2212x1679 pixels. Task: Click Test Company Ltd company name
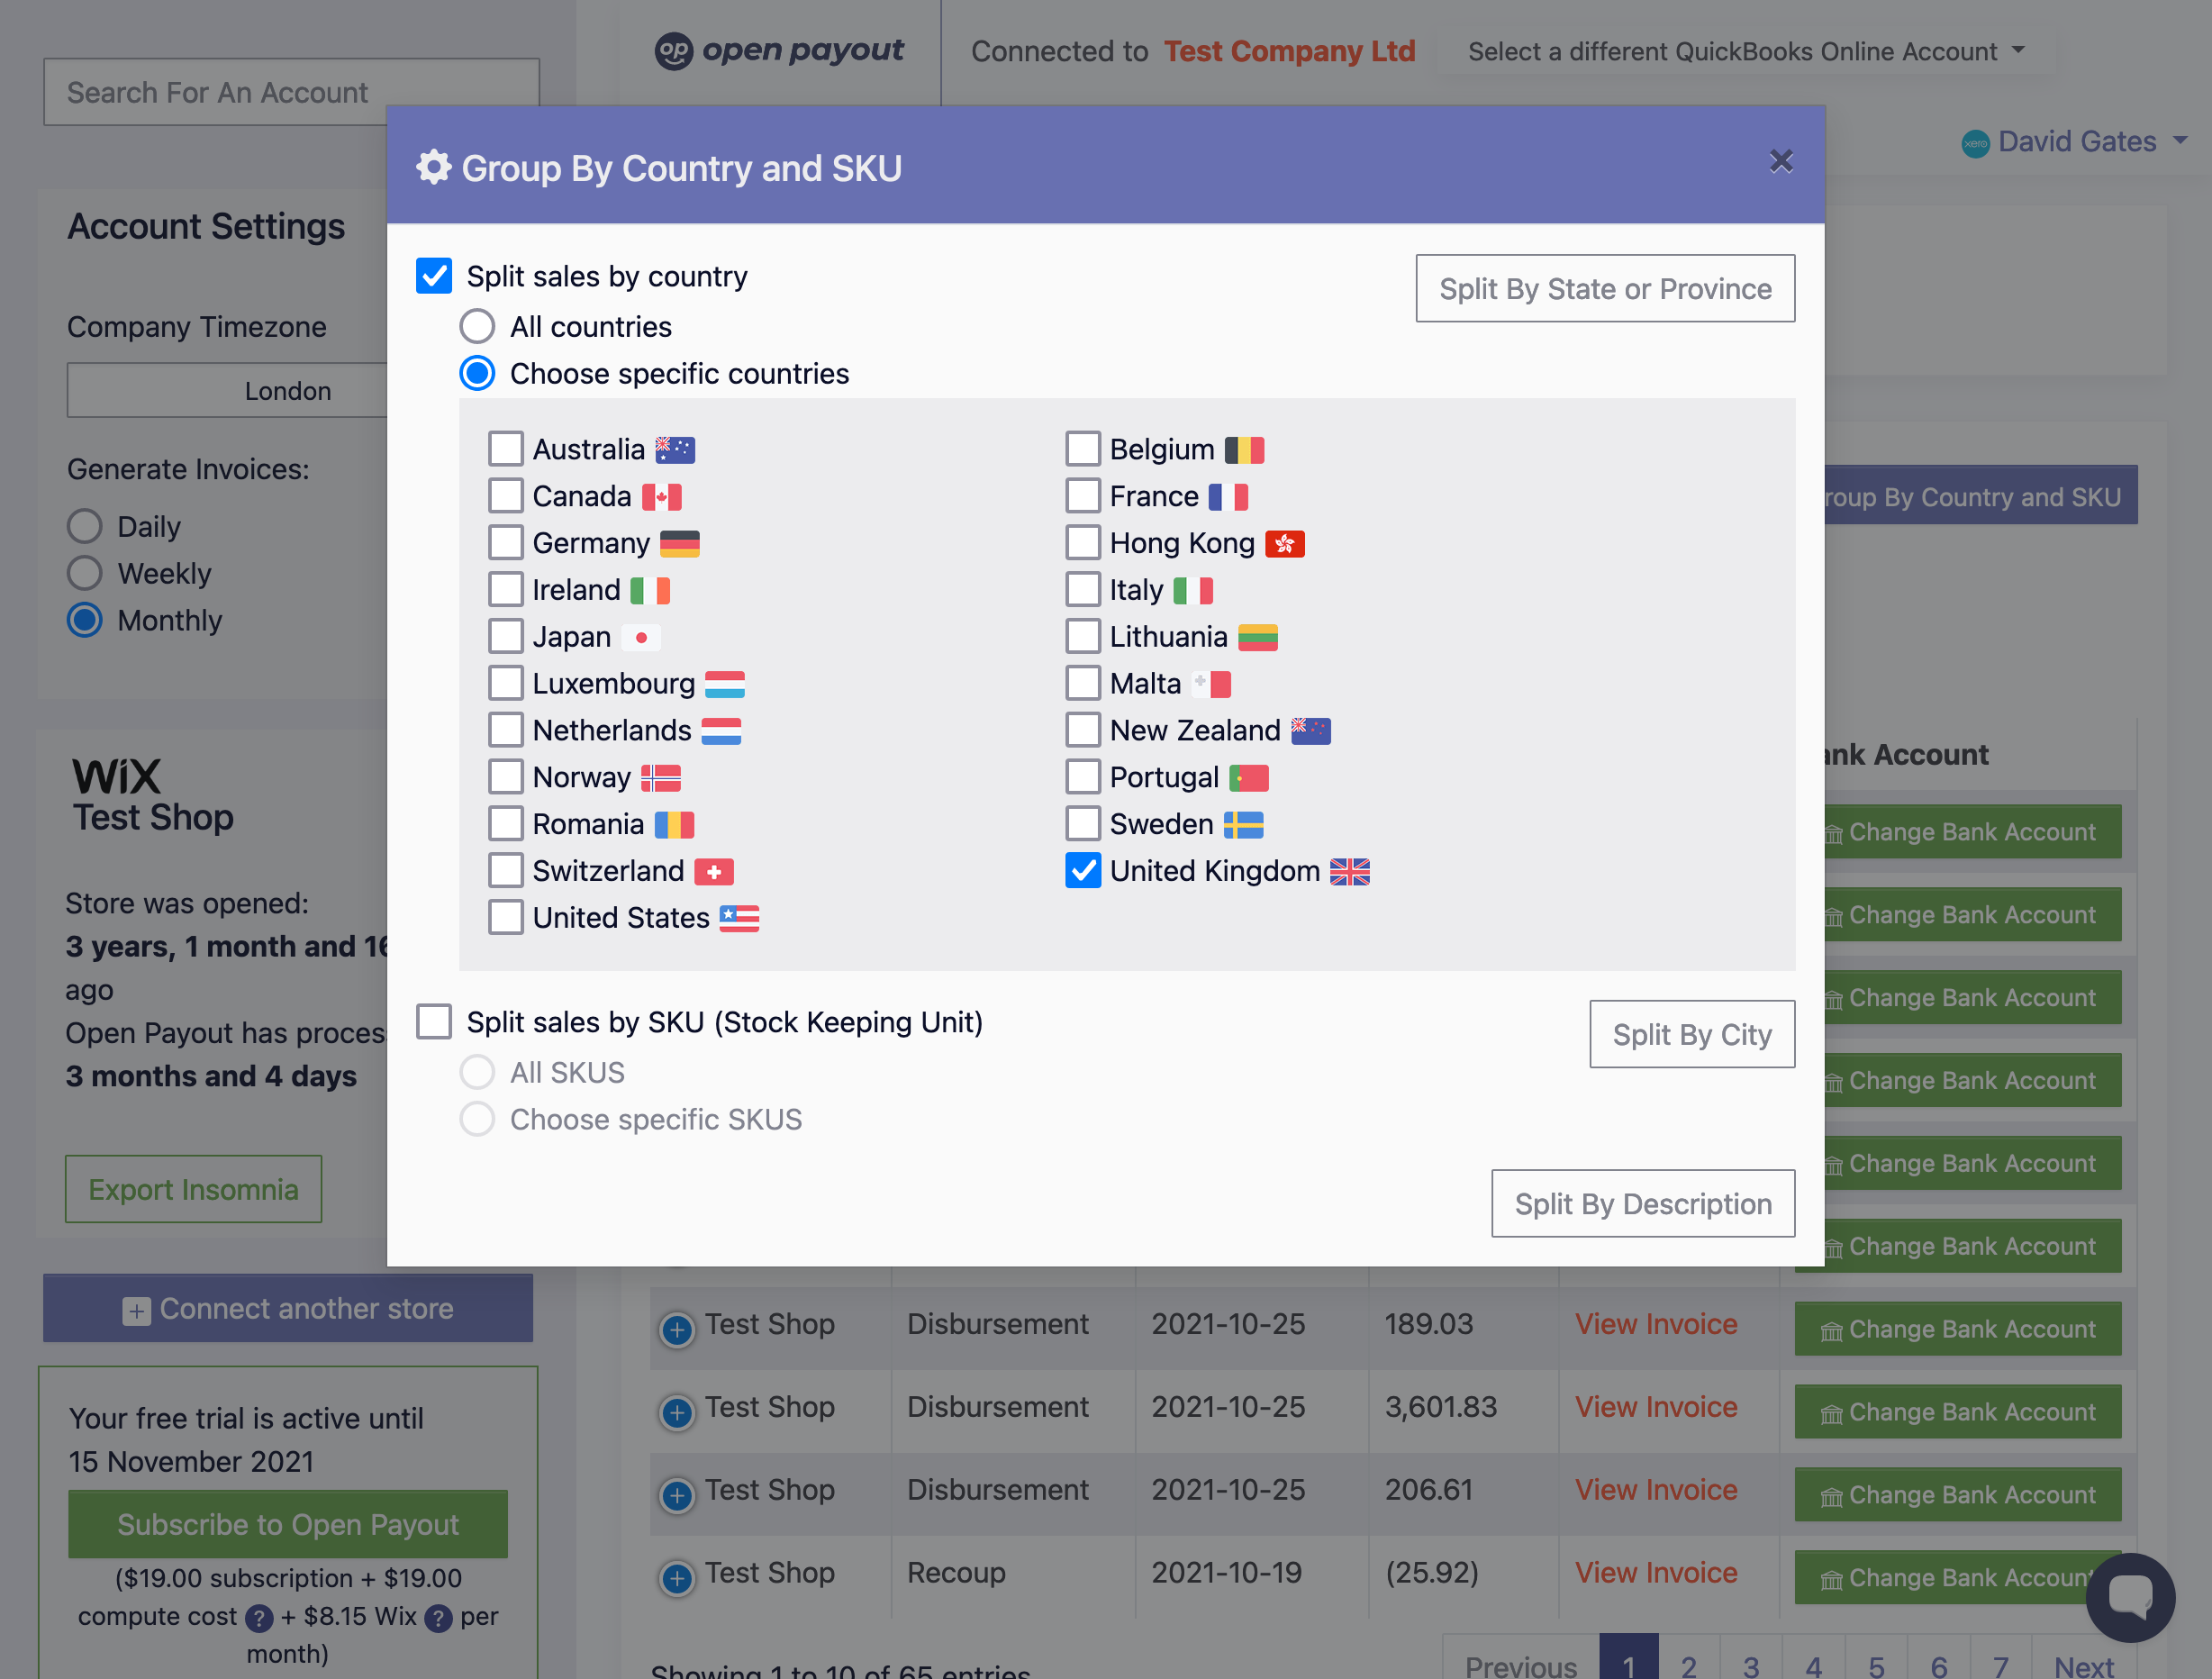point(1289,51)
